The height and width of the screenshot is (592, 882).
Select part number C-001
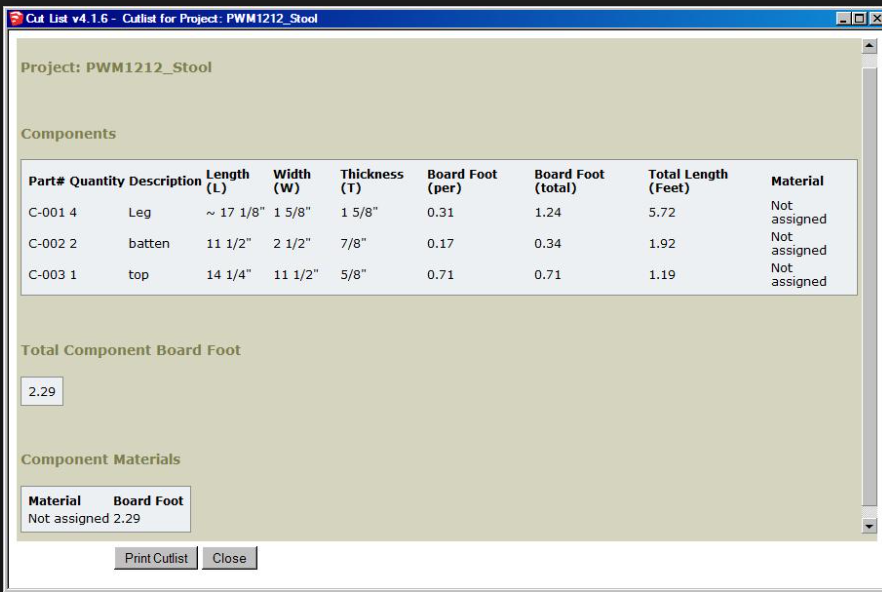pos(47,212)
